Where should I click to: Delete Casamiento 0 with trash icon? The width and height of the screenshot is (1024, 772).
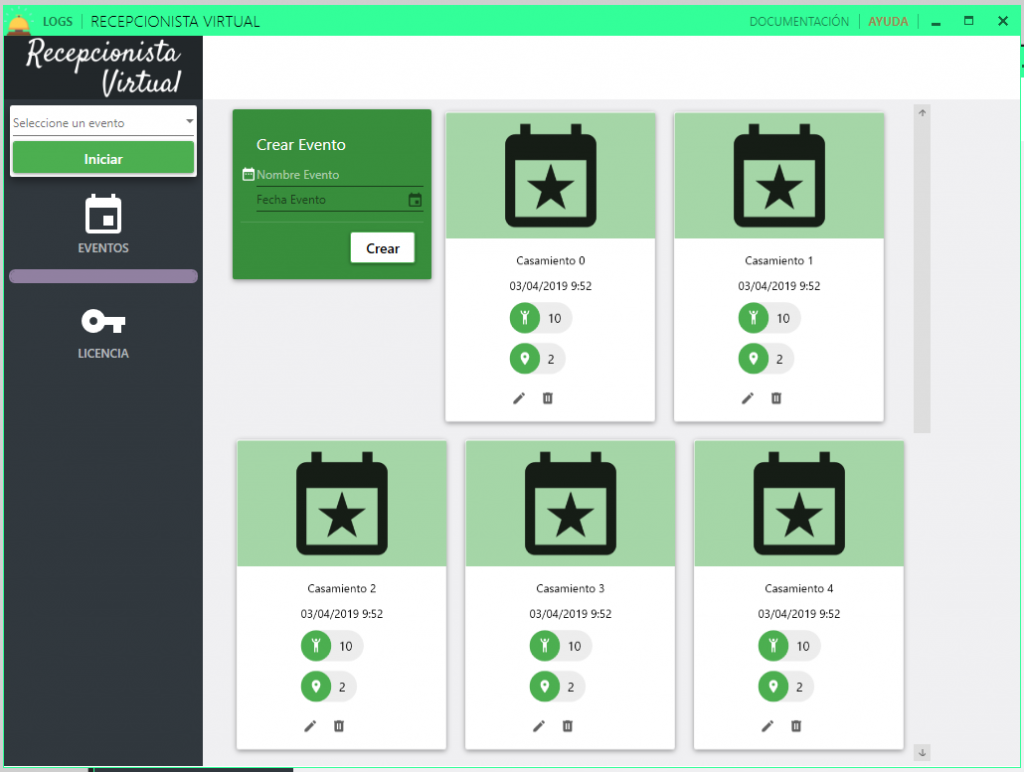(x=547, y=398)
